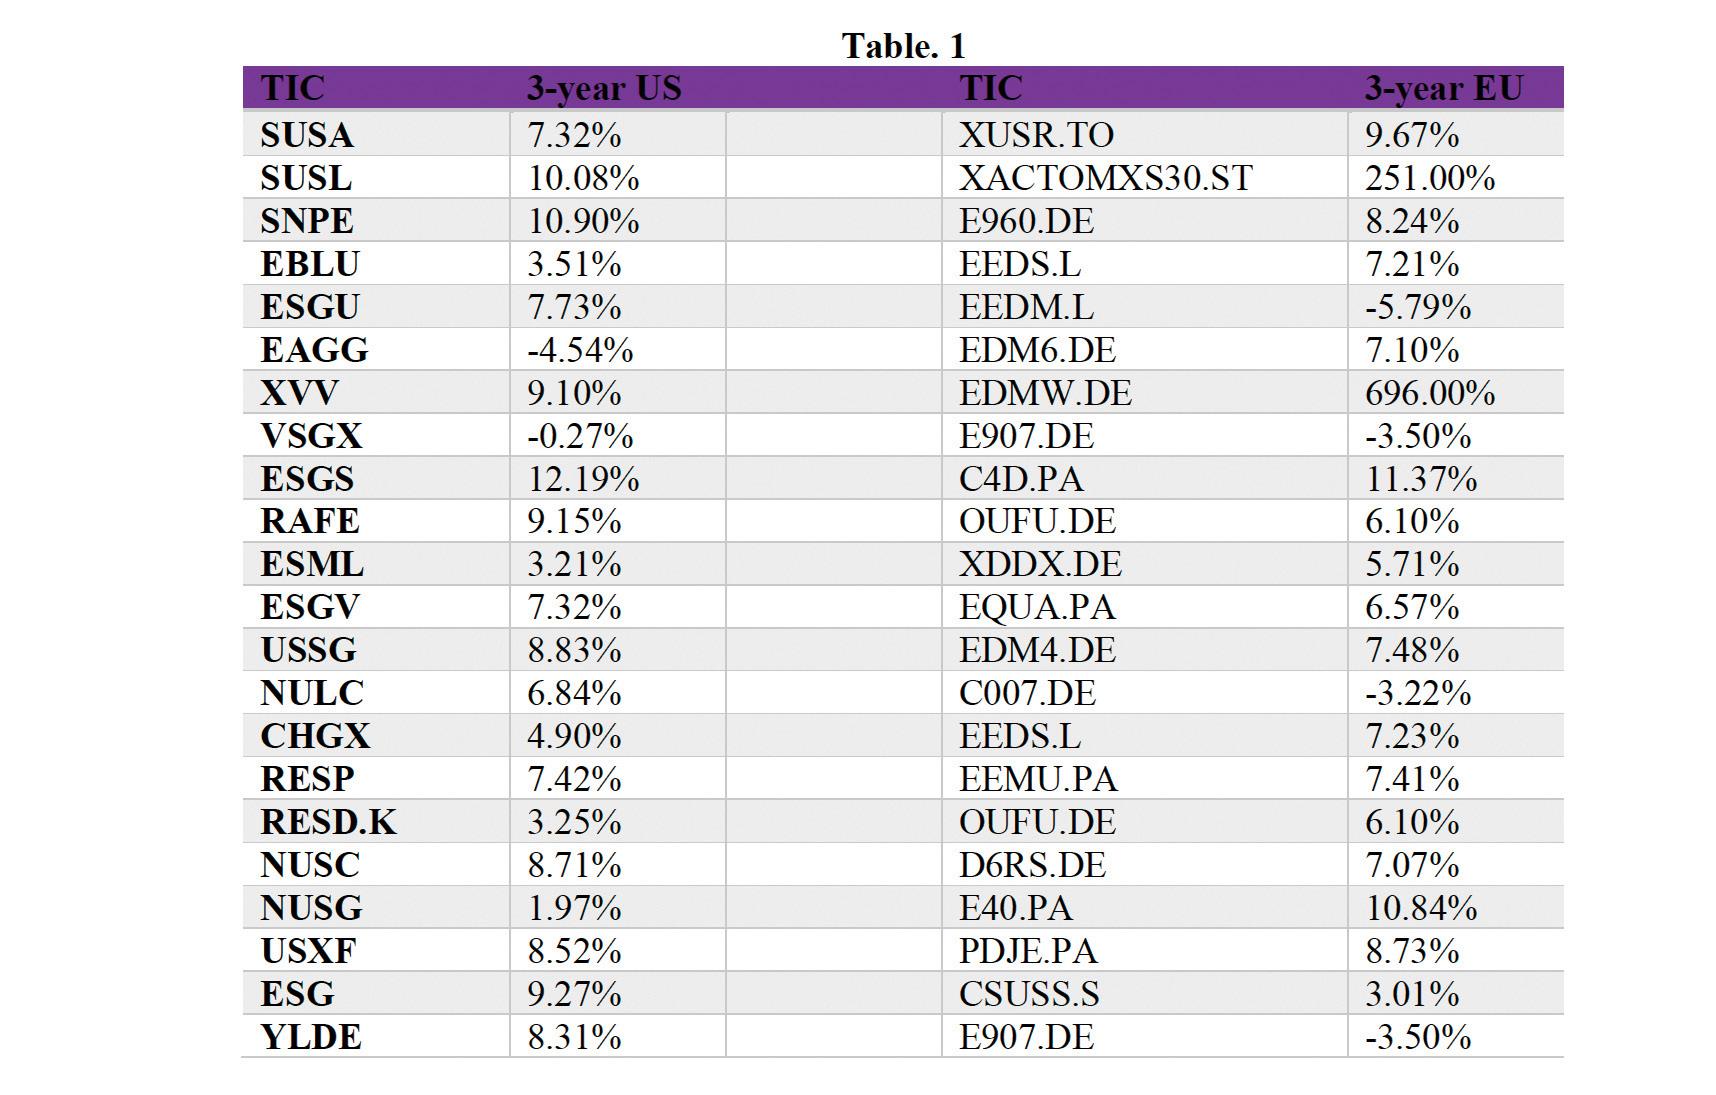Select the 3-year EU column header

click(x=1443, y=88)
